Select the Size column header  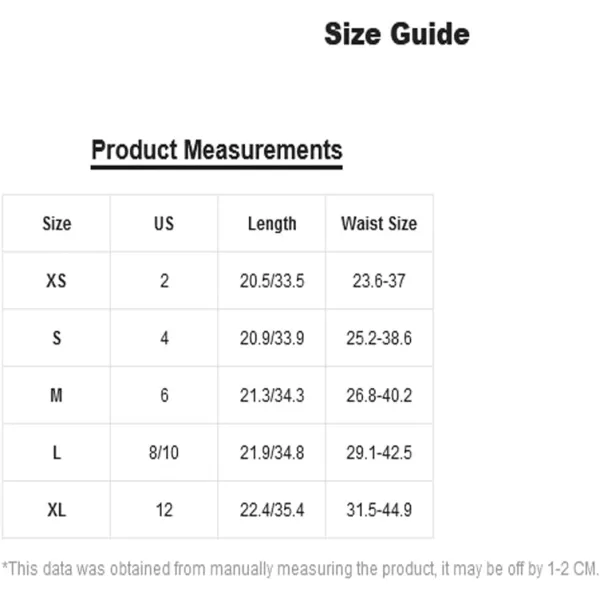coord(57,223)
